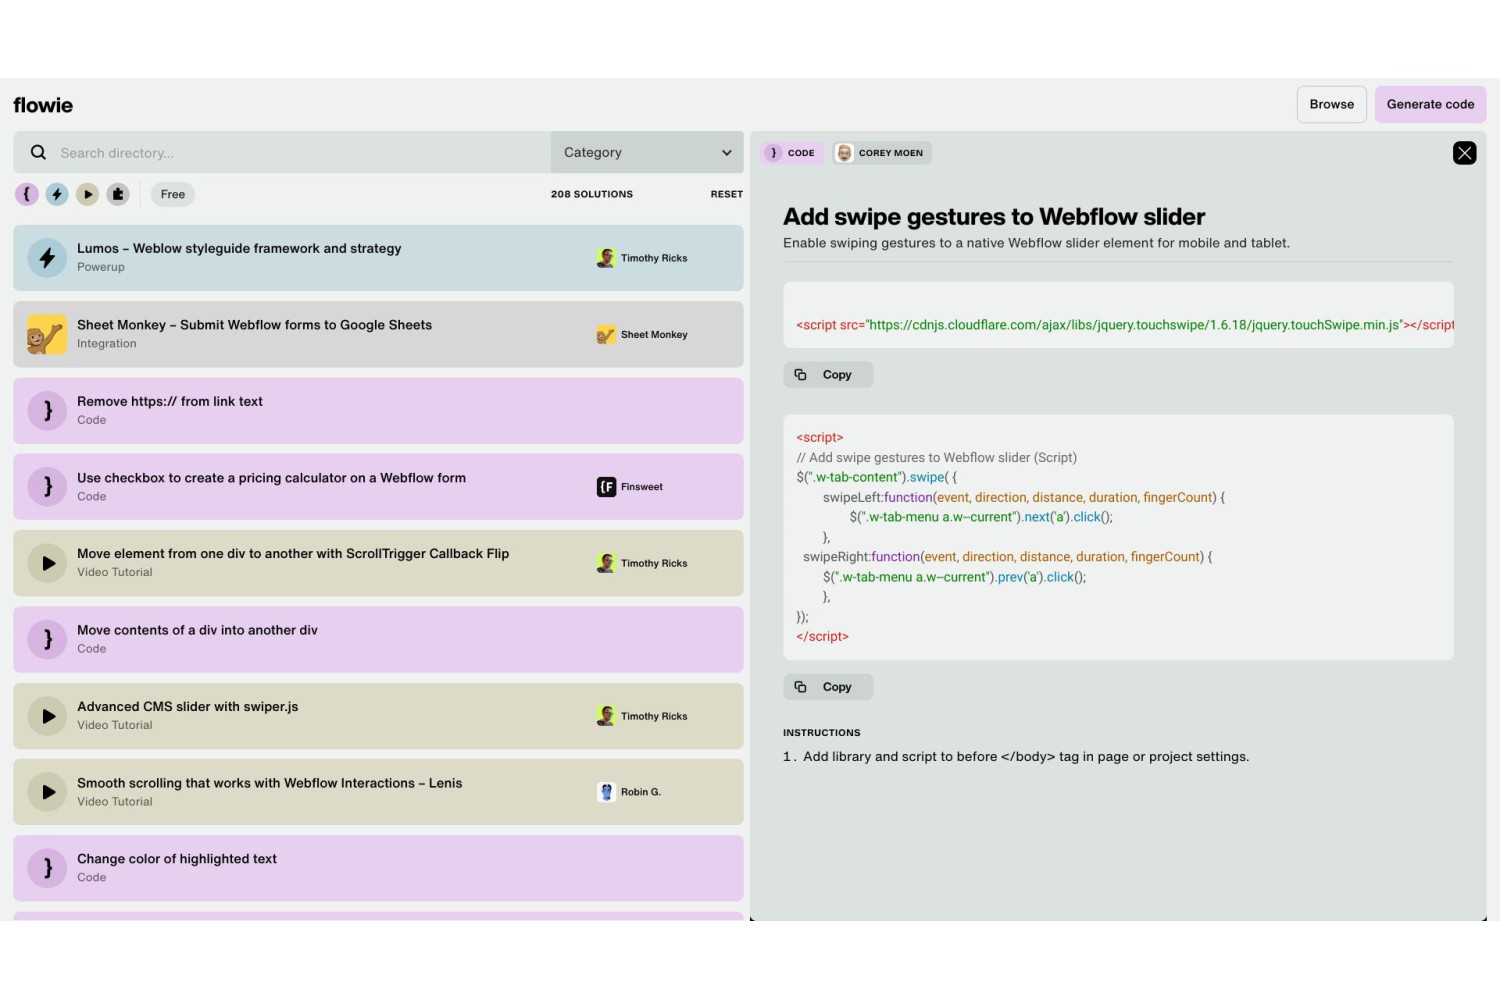The image size is (1500, 1000).
Task: Filter by Powerup lightning icon
Action: [x=57, y=194]
